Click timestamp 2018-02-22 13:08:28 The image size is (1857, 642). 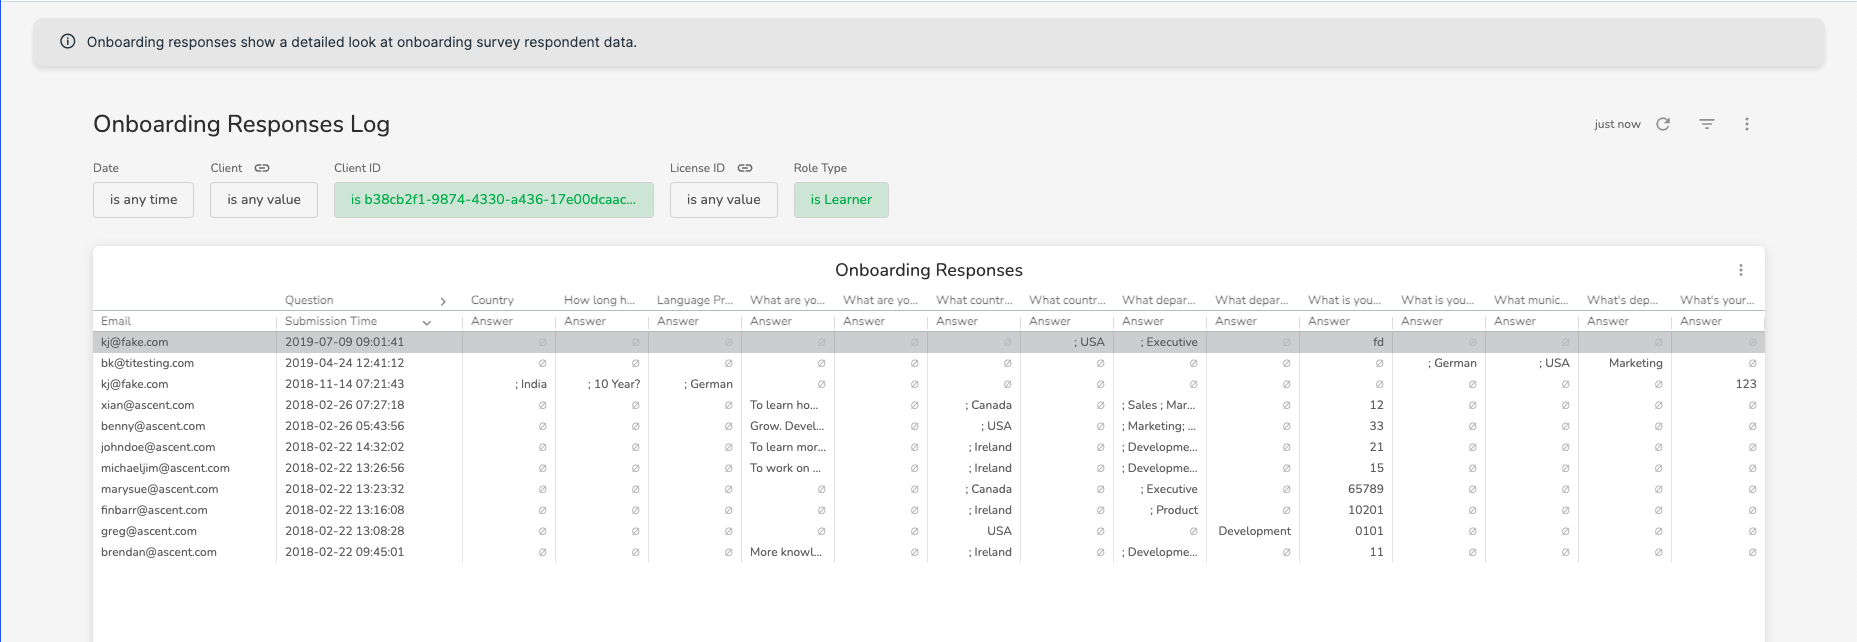coord(345,531)
